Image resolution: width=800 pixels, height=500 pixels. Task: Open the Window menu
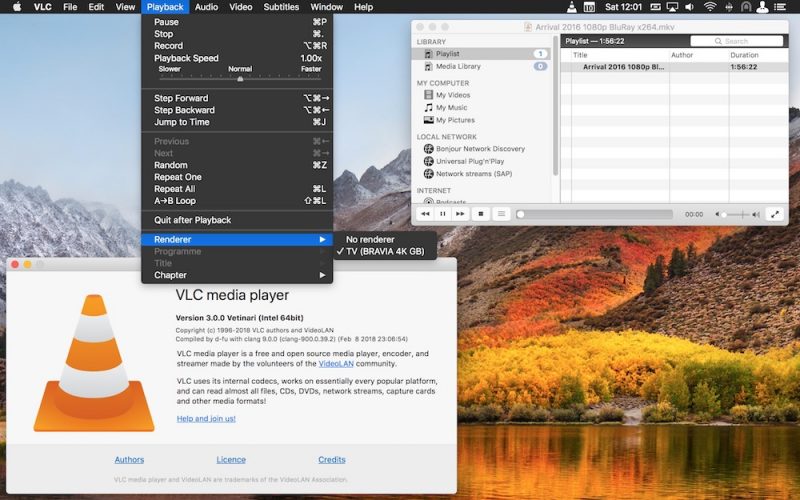[x=327, y=7]
